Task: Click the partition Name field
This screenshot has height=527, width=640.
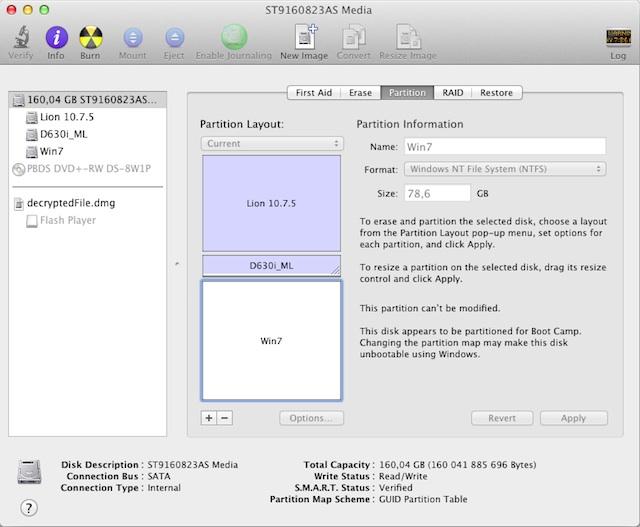Action: [x=505, y=147]
